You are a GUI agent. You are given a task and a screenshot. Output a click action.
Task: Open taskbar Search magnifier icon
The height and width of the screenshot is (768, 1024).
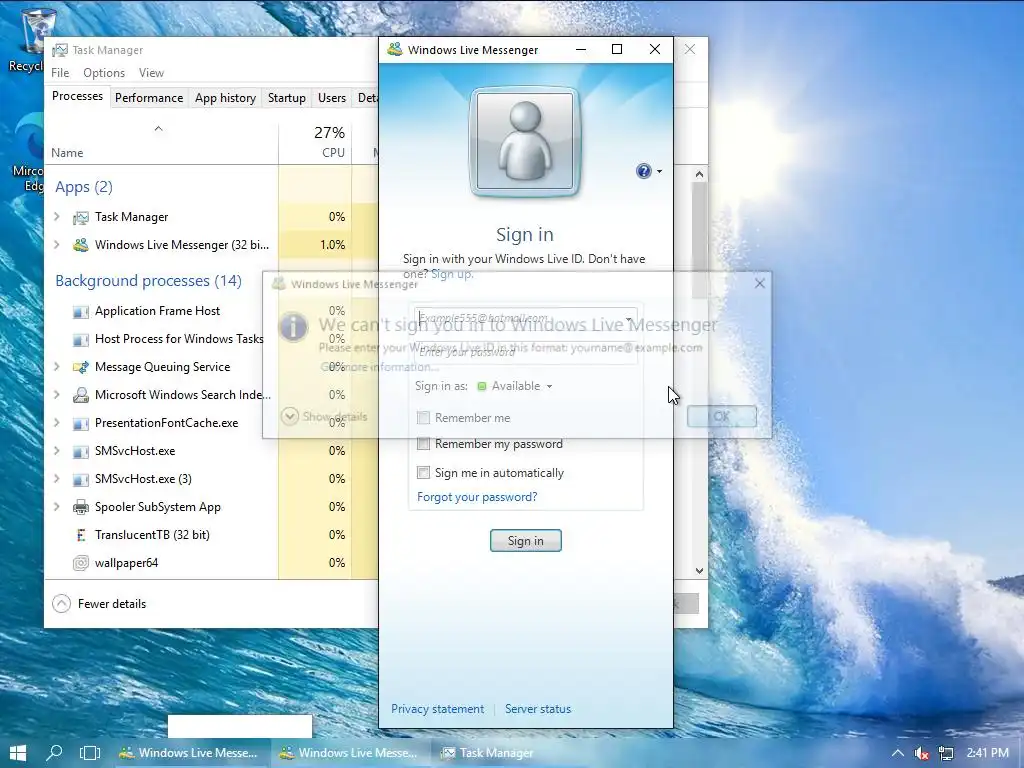click(x=54, y=753)
